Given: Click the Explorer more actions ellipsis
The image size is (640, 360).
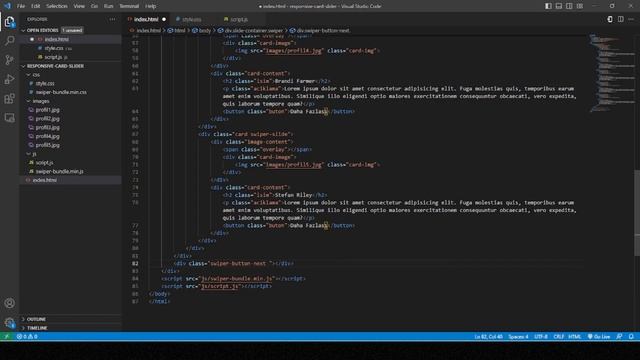Looking at the screenshot, I should pos(112,19).
